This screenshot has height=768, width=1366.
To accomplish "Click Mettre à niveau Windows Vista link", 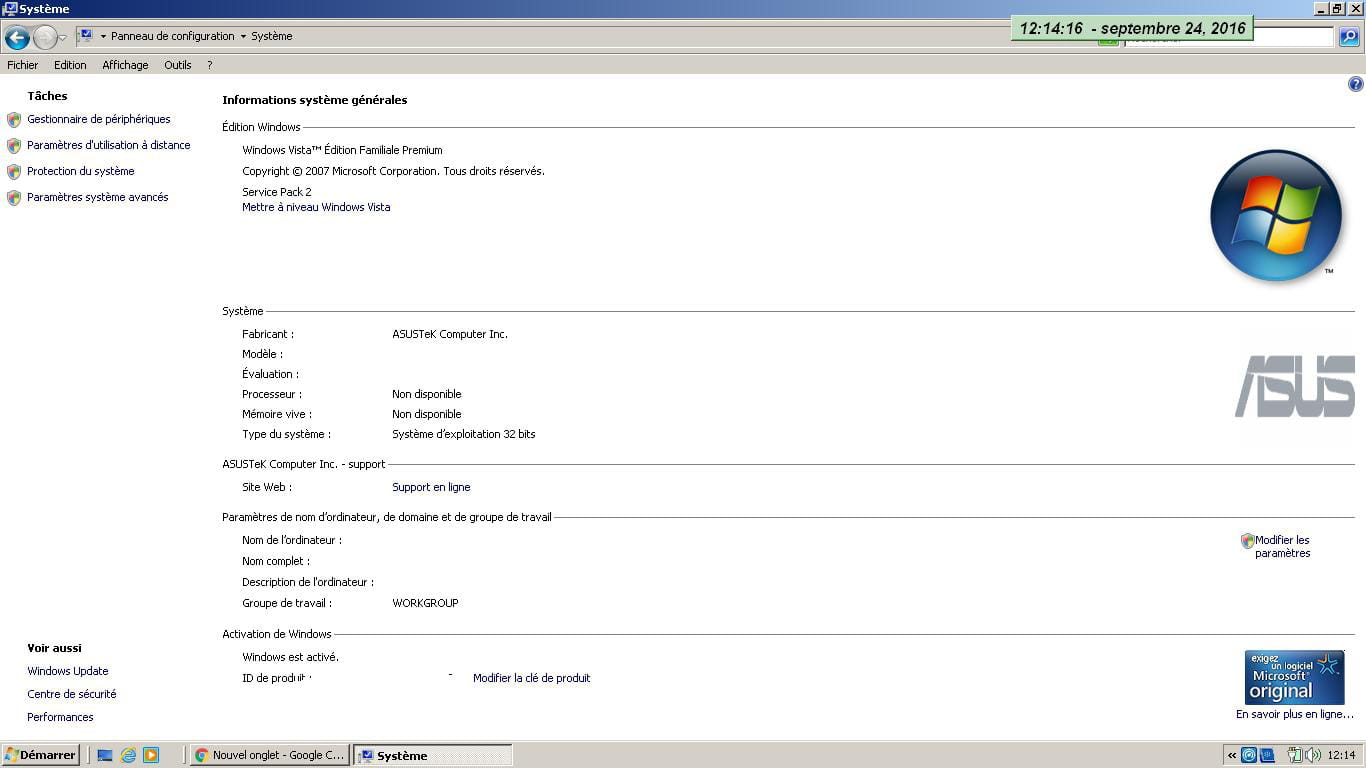I will pyautogui.click(x=316, y=207).
